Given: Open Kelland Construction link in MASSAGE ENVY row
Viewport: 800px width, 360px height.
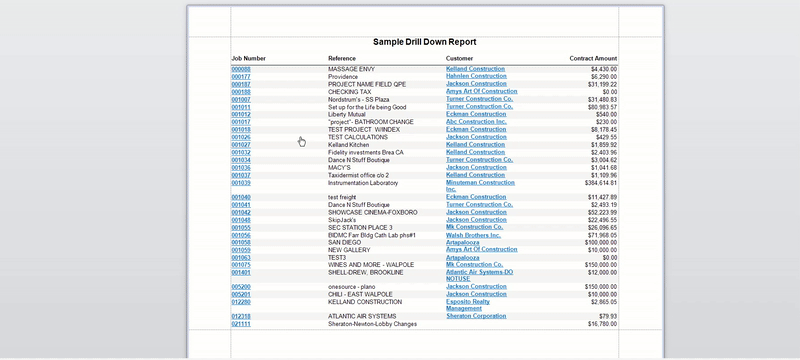Looking at the screenshot, I should (x=476, y=69).
